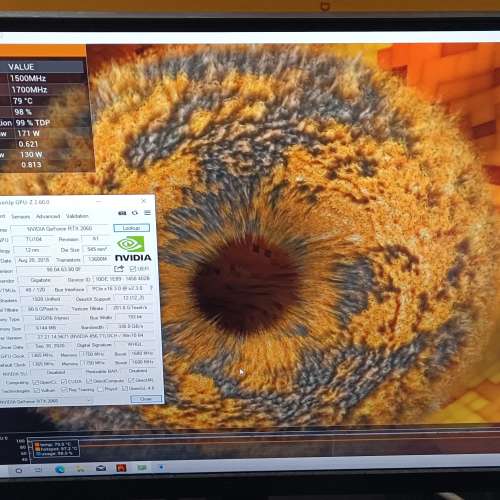The width and height of the screenshot is (500, 500).
Task: Click the 0.621 value in overlay
Action: [x=28, y=144]
